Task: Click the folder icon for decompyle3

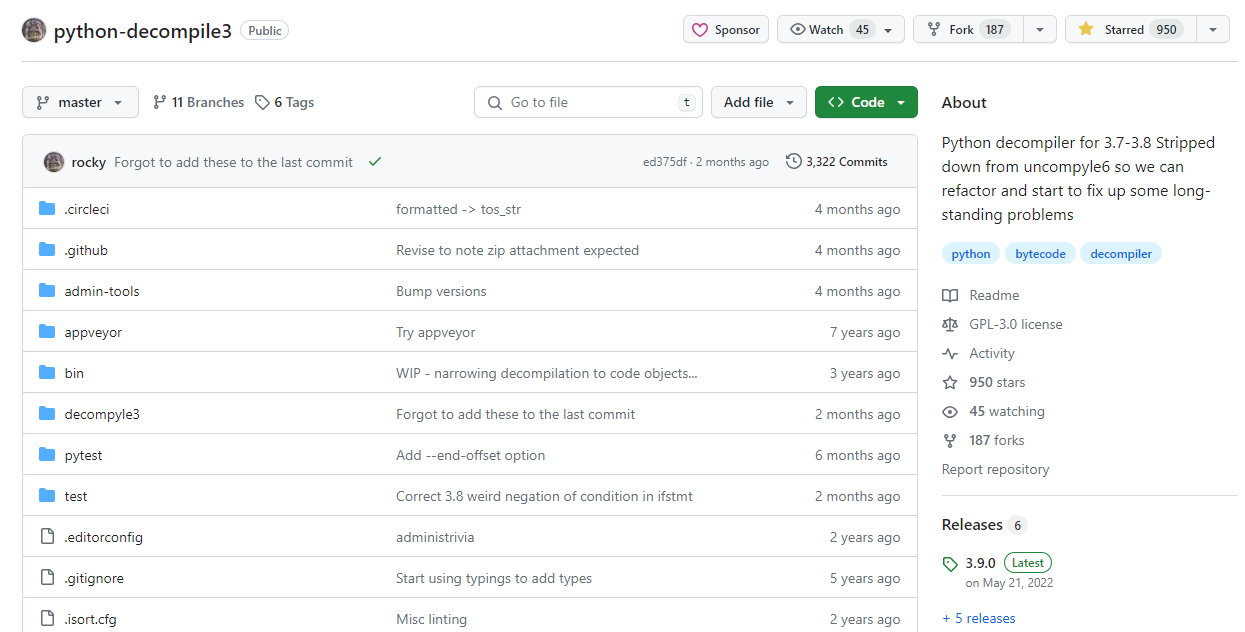Action: pos(47,414)
